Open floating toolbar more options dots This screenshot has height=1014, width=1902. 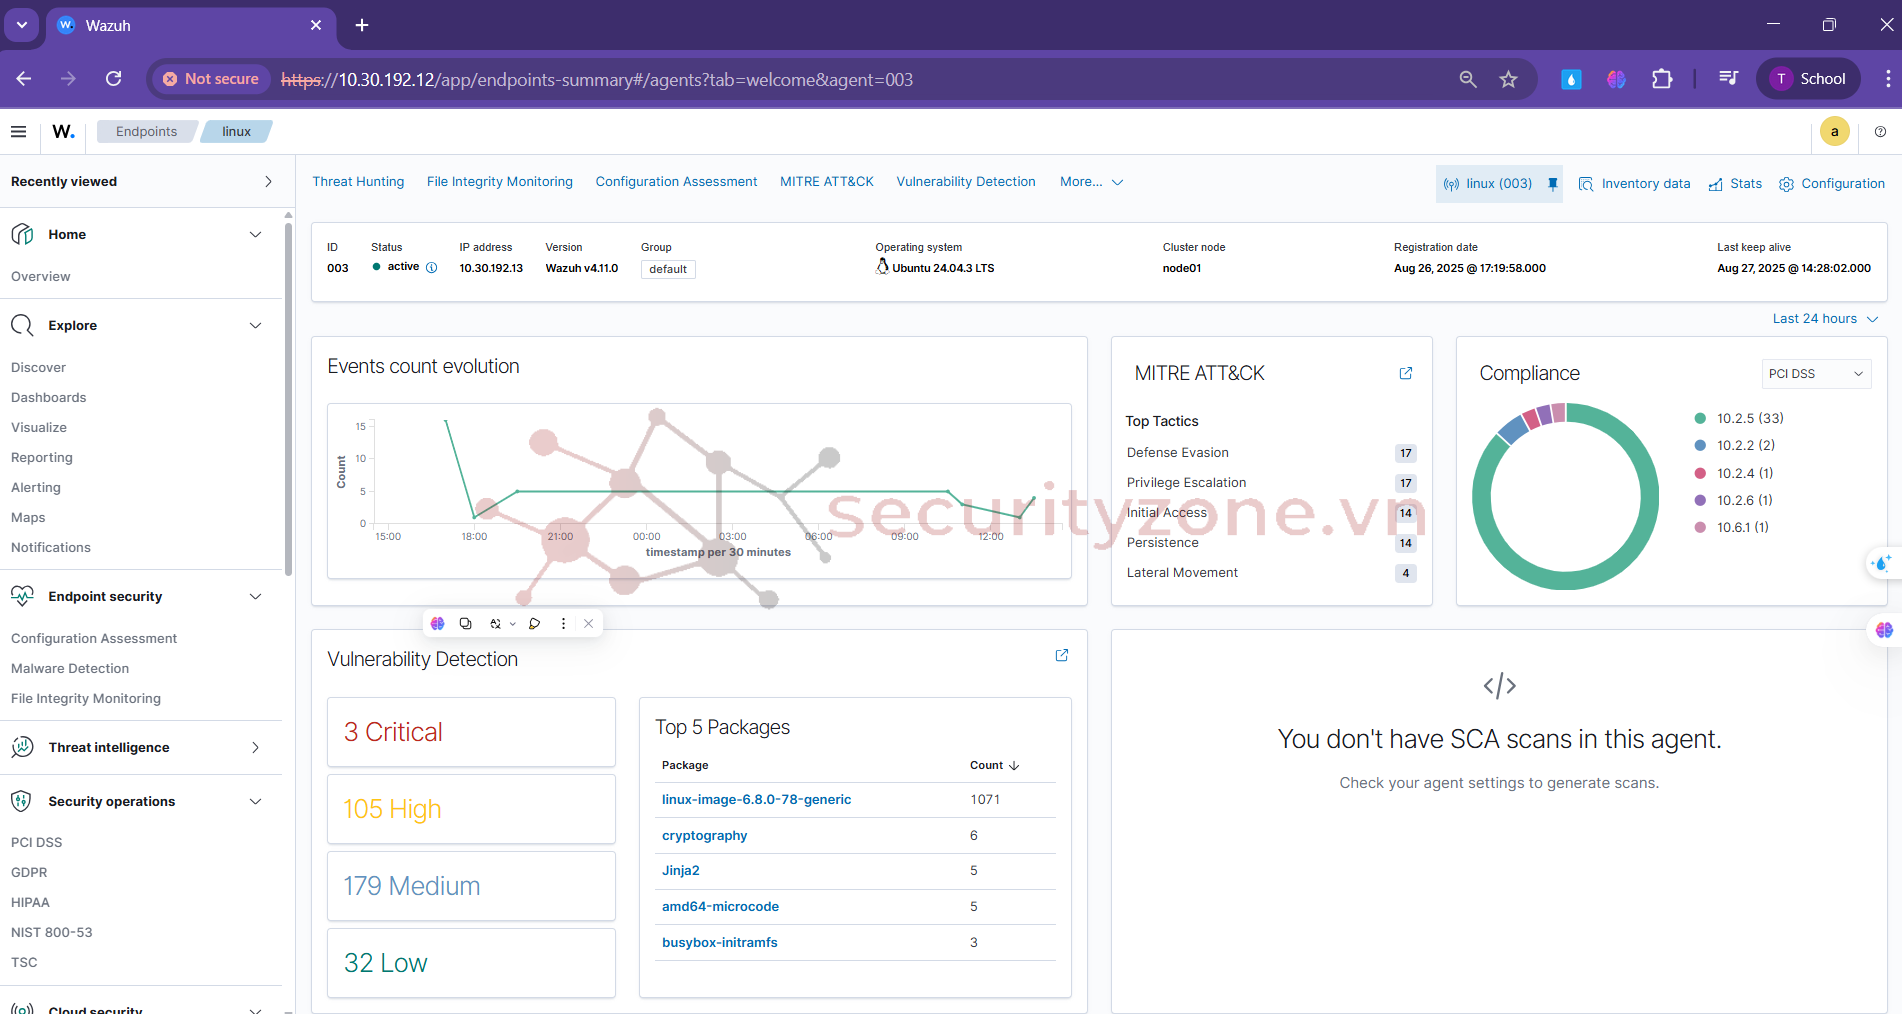click(563, 623)
